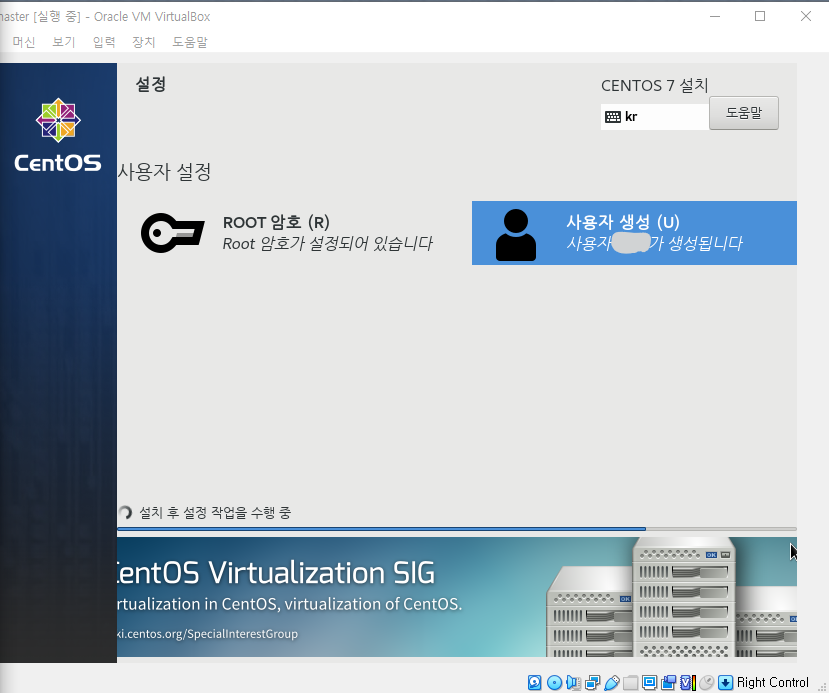Close the VirtualBox window
829x693 pixels.
[x=806, y=16]
